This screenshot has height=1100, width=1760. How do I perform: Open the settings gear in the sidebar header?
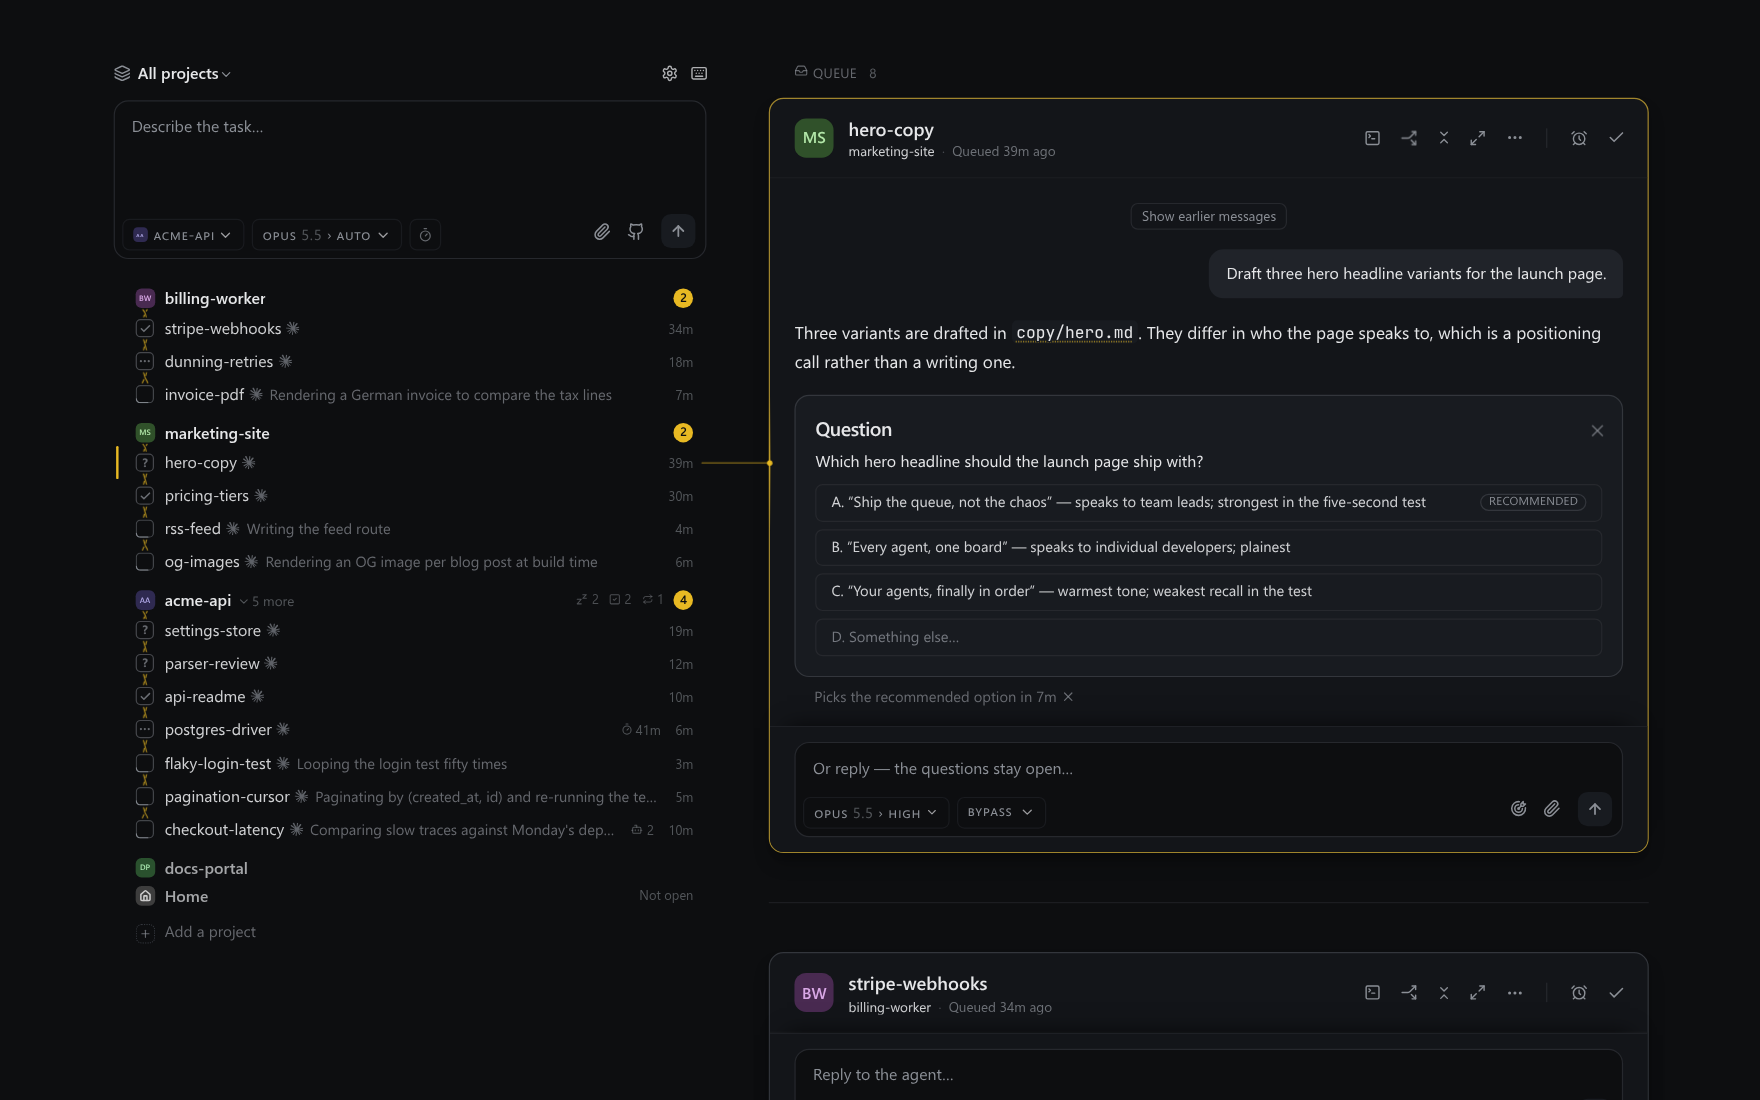point(669,73)
